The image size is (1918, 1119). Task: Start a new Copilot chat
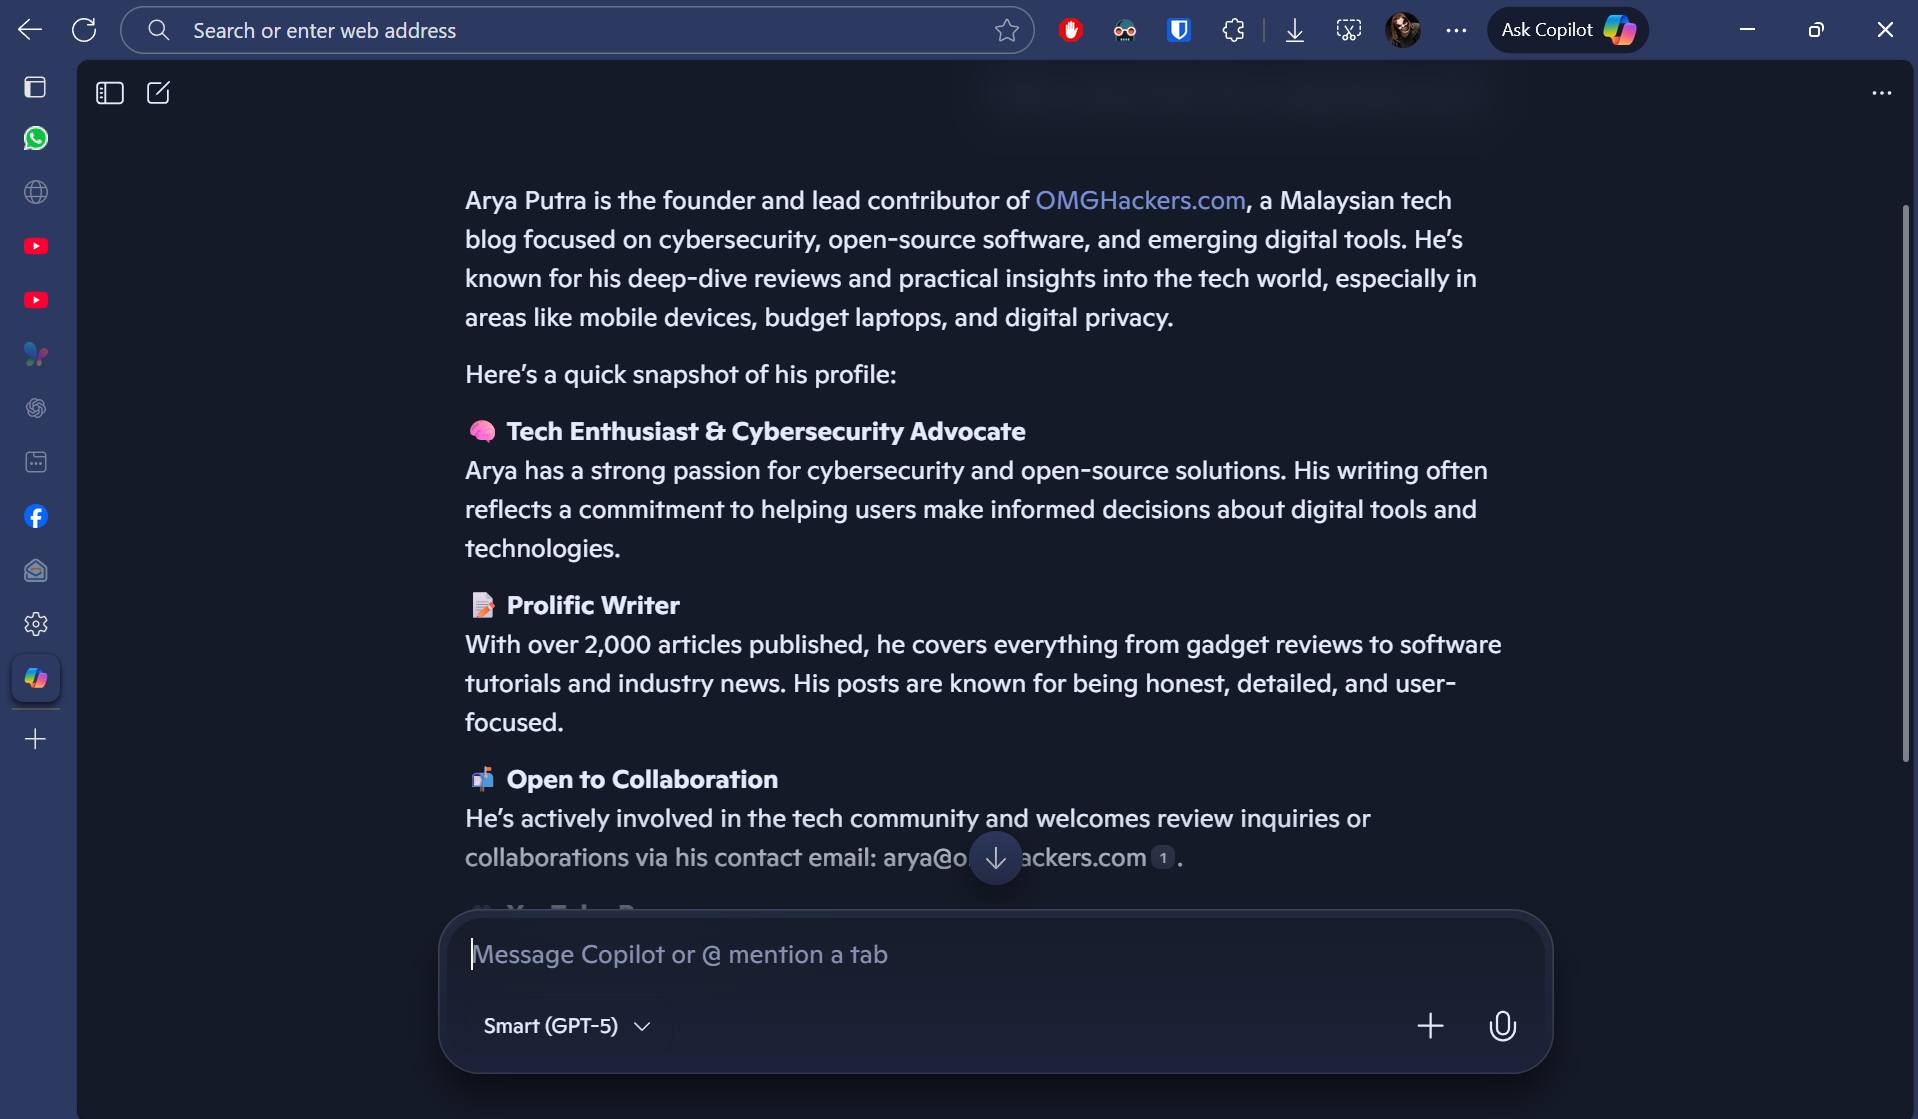tap(158, 93)
